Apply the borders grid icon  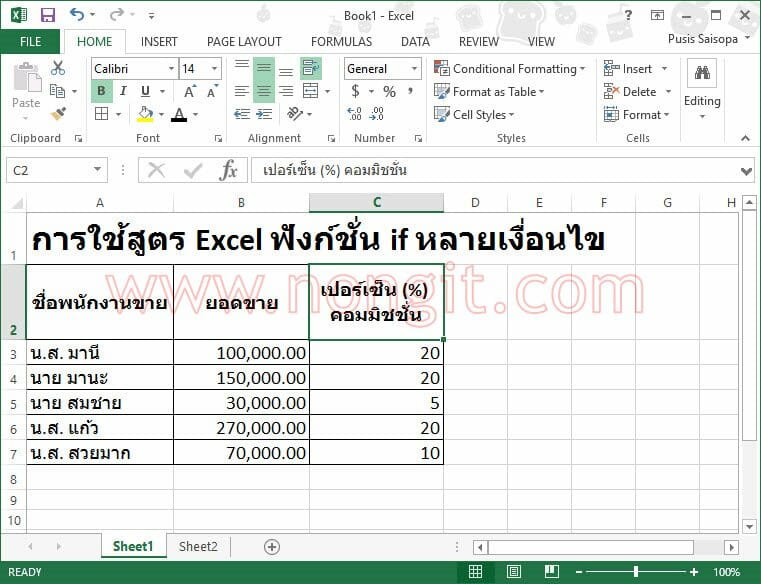click(x=101, y=114)
